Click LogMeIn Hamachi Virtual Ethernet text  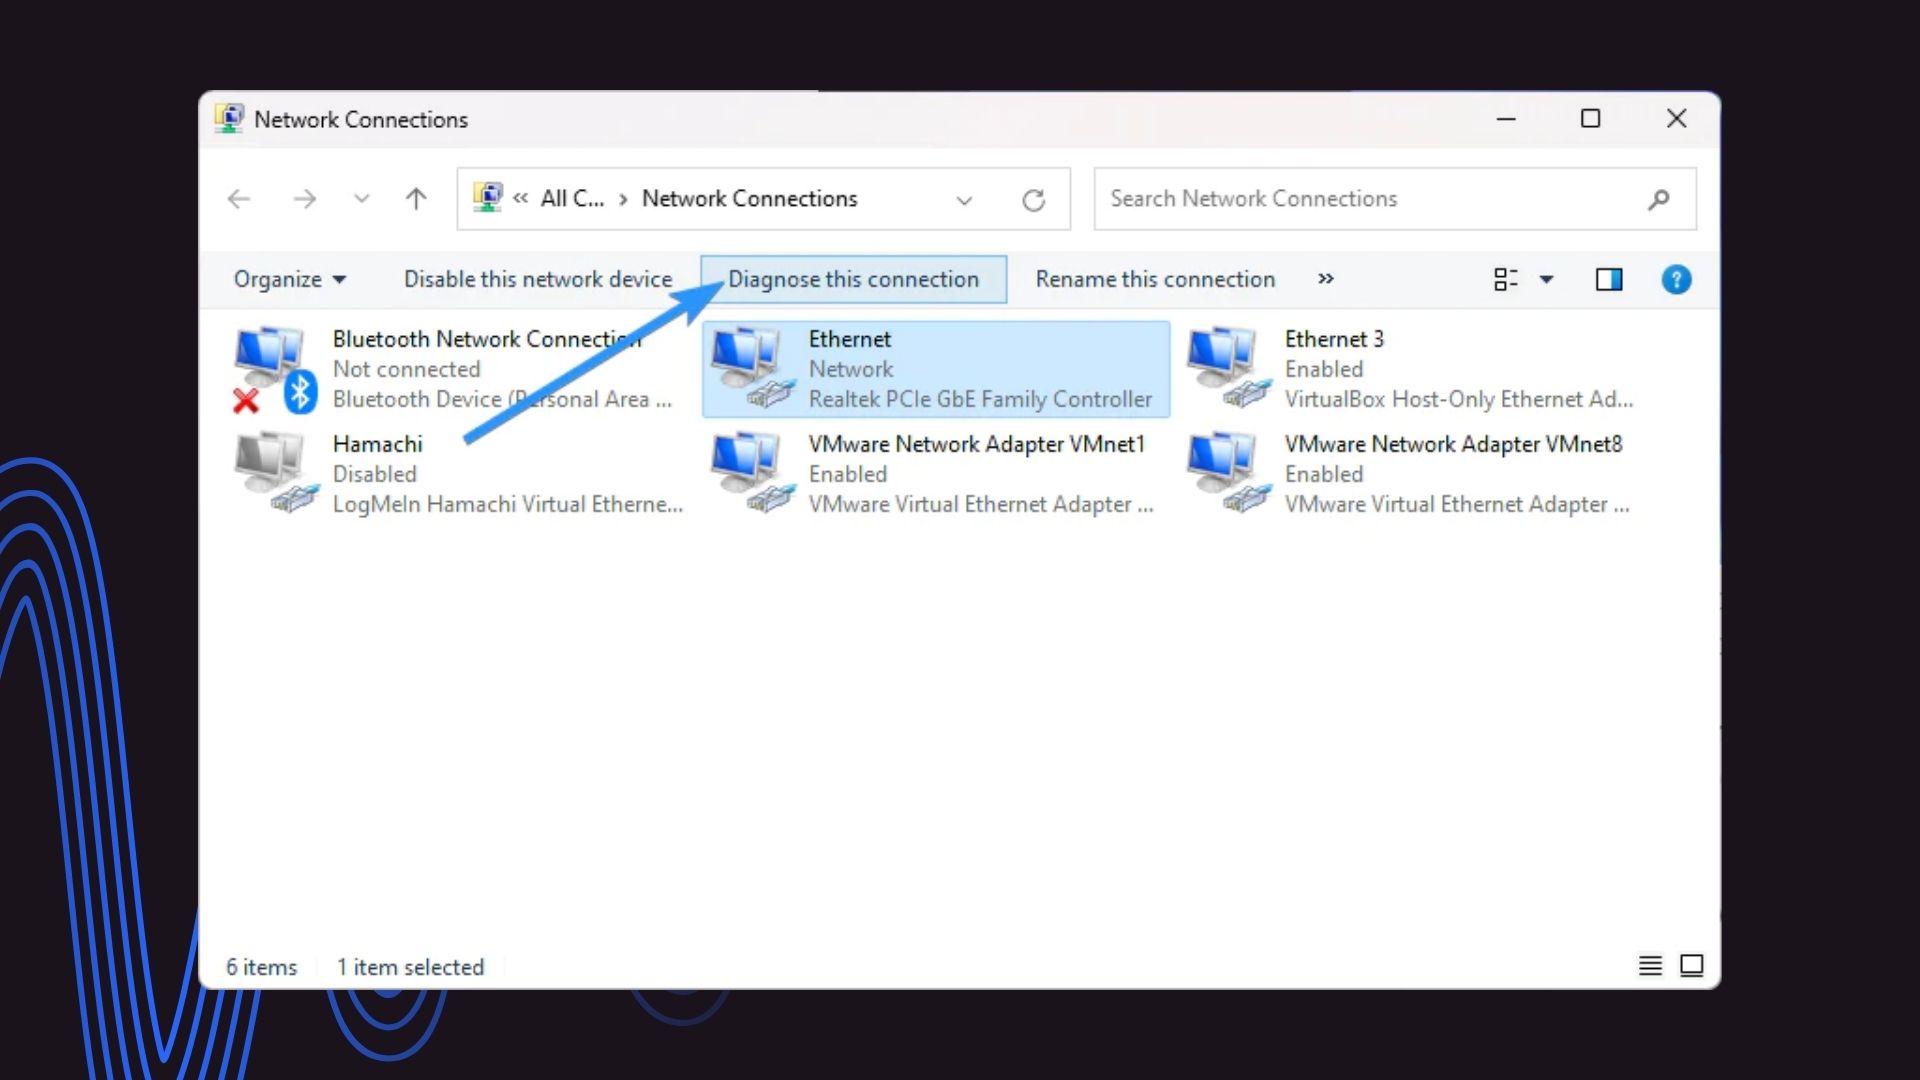[508, 504]
